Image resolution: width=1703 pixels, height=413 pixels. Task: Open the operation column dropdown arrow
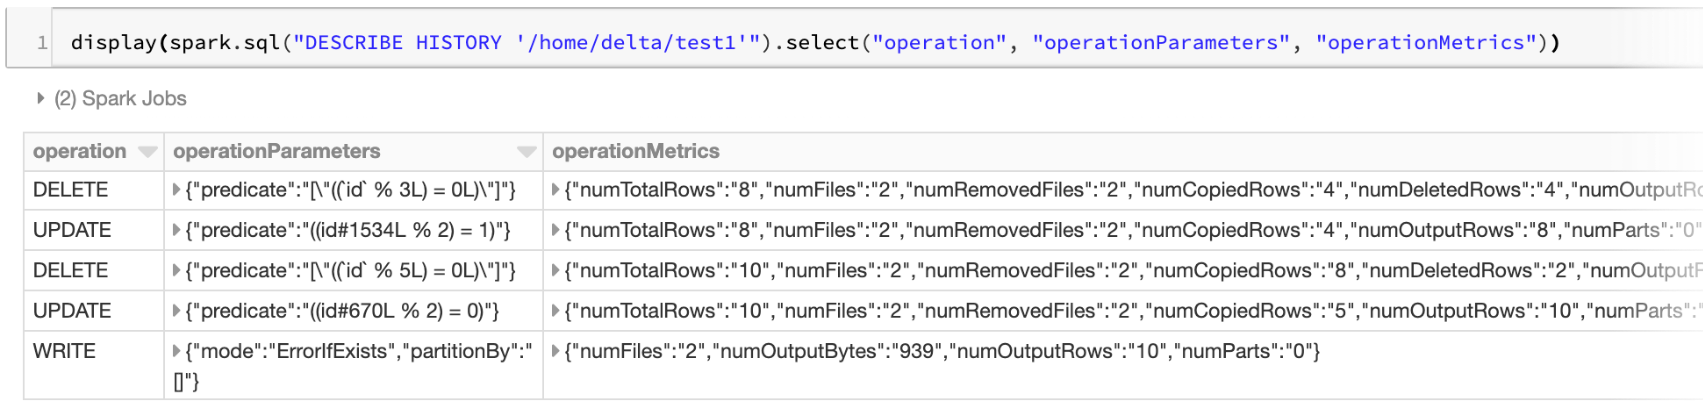(148, 152)
